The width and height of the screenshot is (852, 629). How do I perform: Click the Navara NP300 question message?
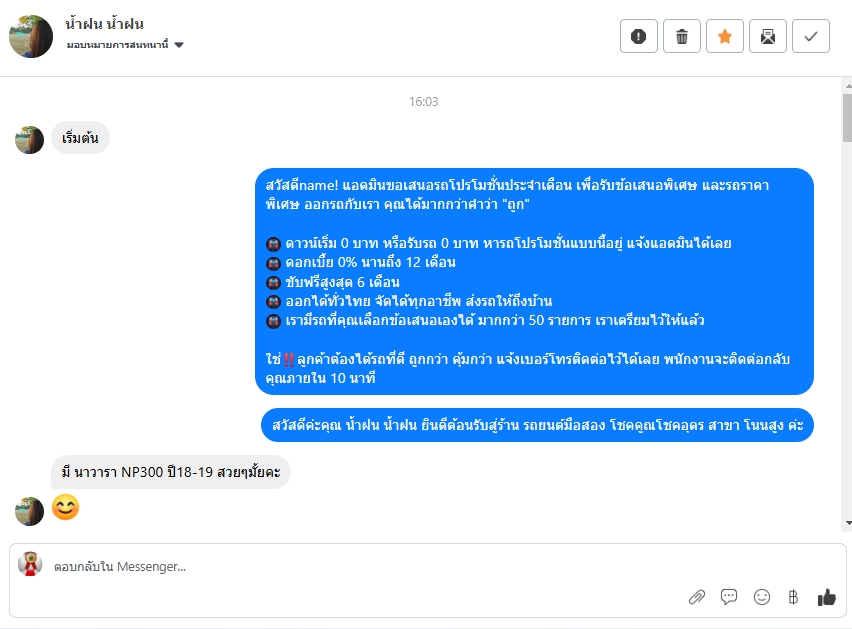171,472
